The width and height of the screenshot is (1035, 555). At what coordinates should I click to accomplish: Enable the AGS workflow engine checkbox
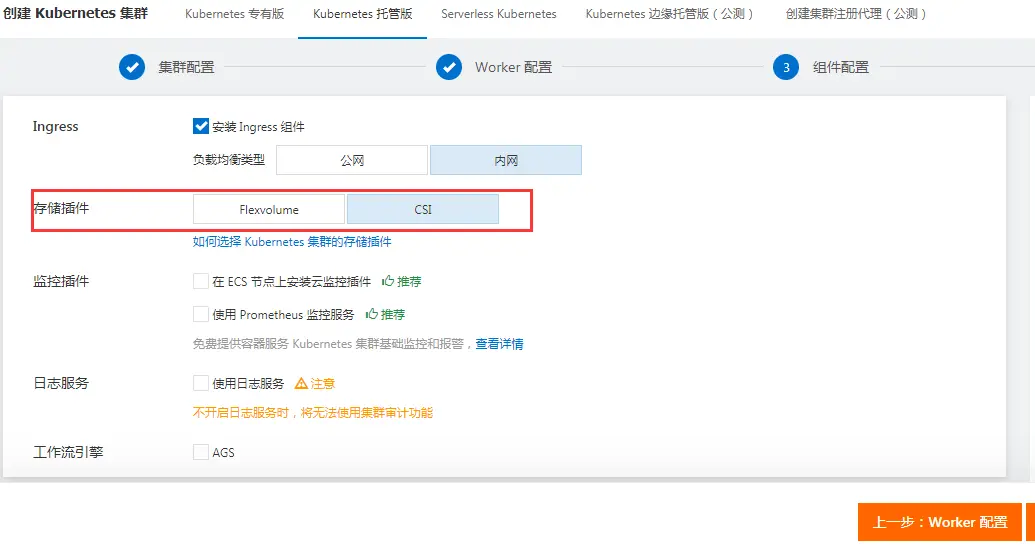(x=201, y=452)
